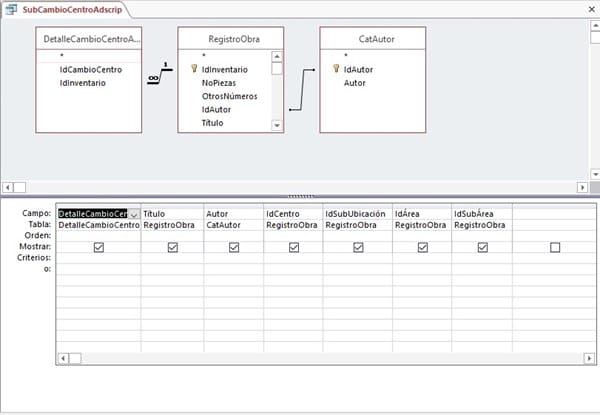This screenshot has height=415, width=600.
Task: Click the Campo row label
Action: [36, 213]
